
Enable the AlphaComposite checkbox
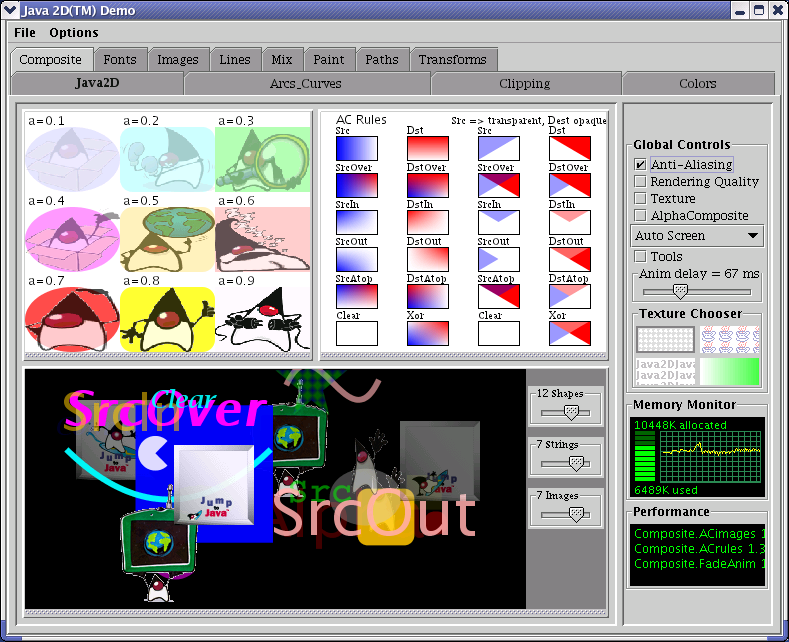coord(640,215)
